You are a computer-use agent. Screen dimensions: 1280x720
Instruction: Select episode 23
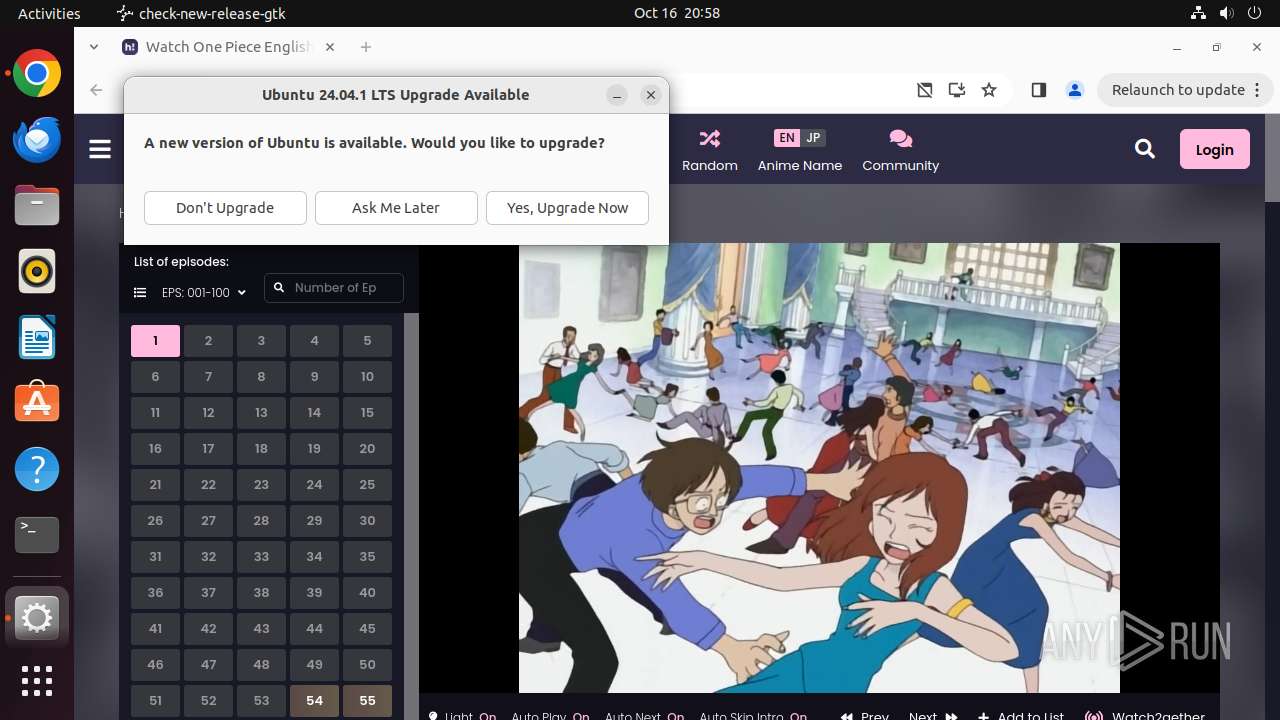coord(261,485)
